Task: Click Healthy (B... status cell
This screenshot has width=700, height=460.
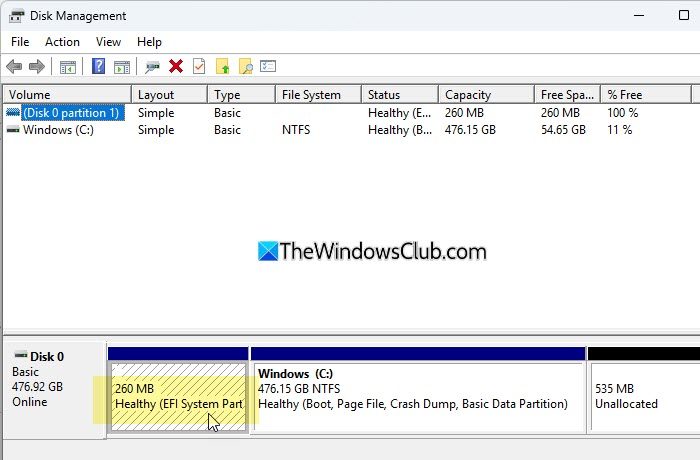Action: 400,130
